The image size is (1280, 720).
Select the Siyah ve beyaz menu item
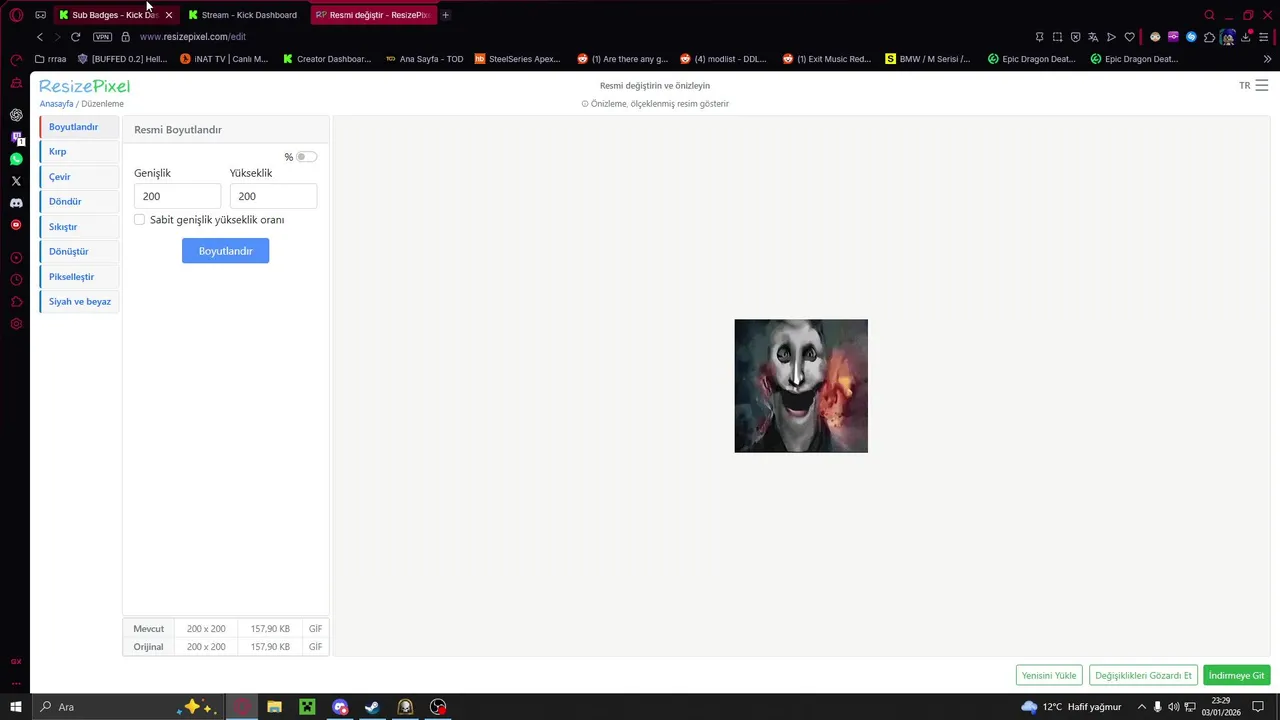tap(79, 302)
